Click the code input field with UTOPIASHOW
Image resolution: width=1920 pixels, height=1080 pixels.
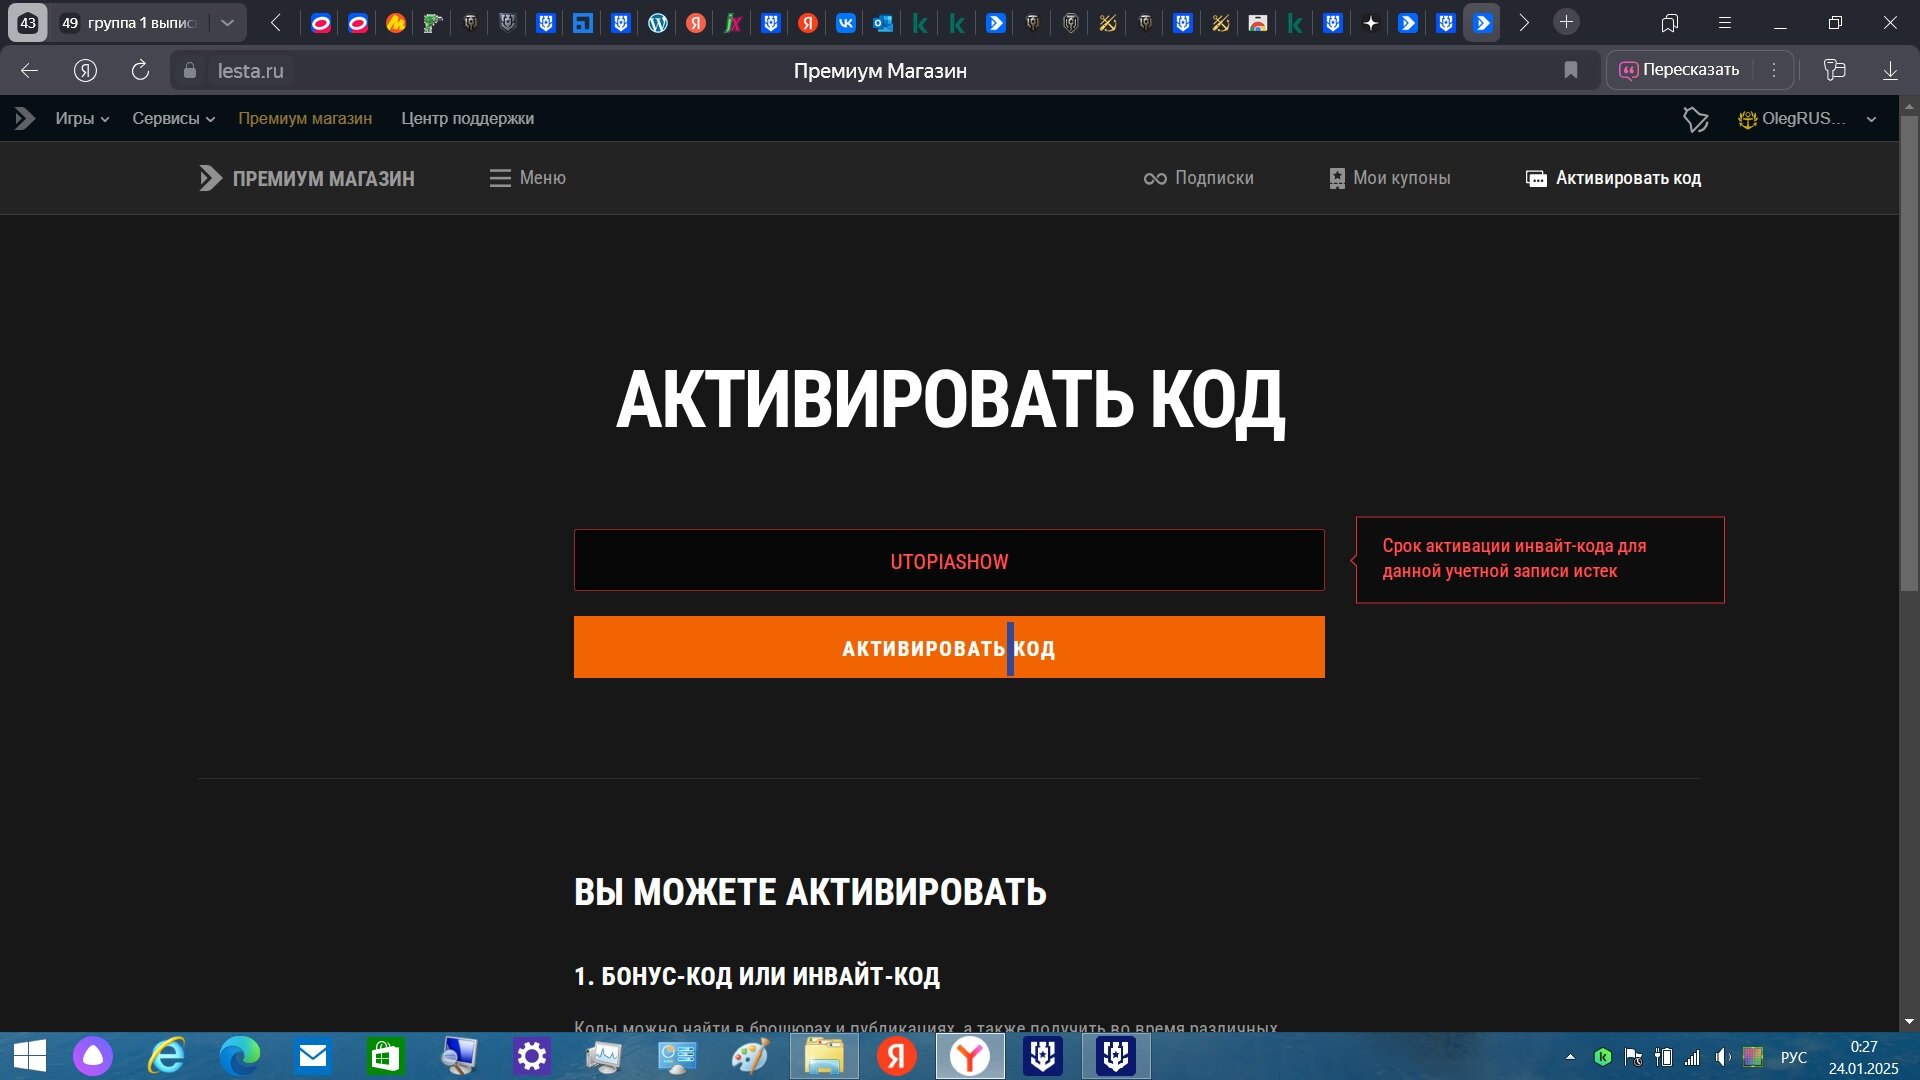click(948, 561)
